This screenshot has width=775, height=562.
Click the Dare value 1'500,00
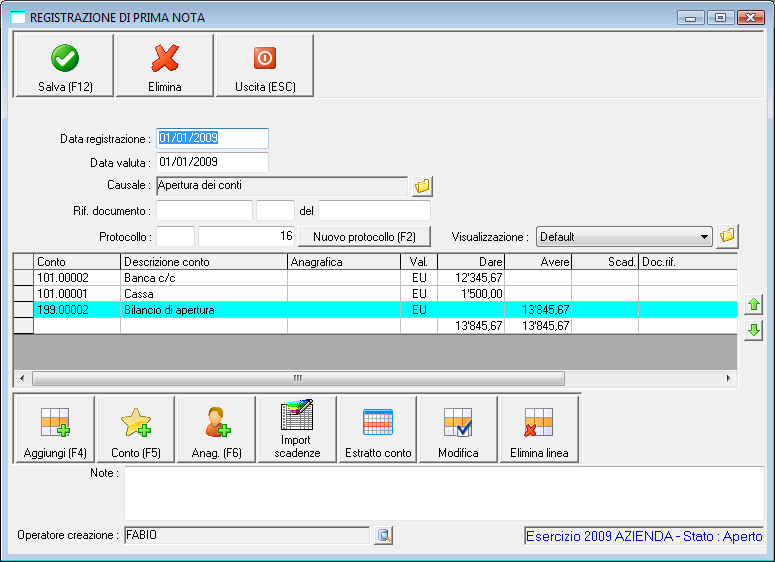tap(471, 294)
